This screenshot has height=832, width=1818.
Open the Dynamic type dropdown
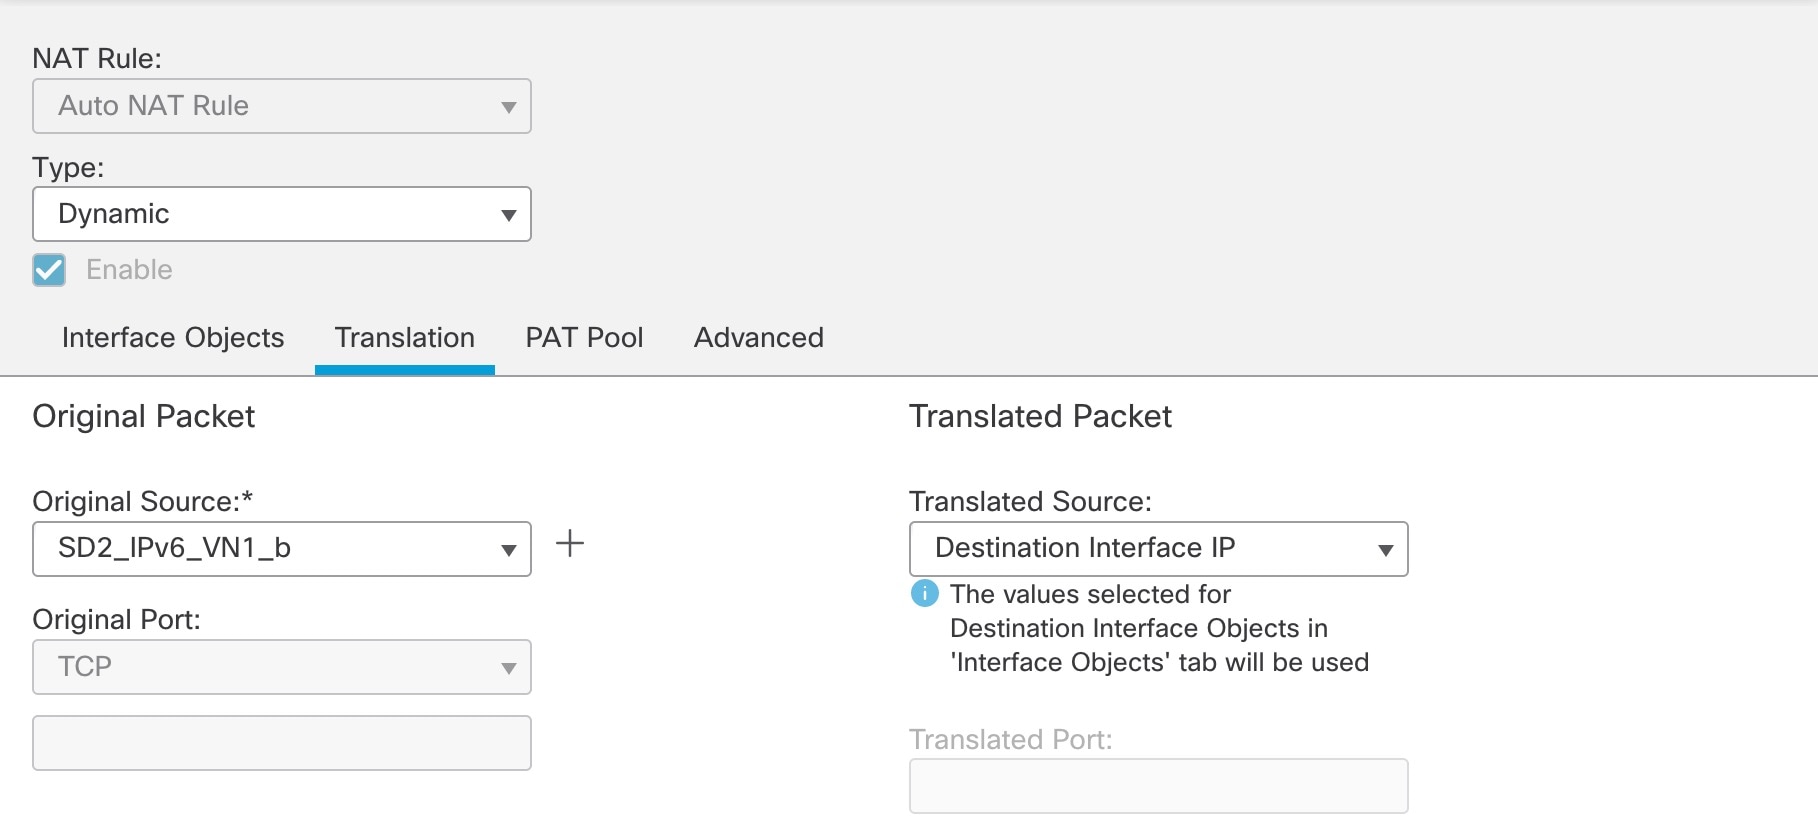coord(282,214)
